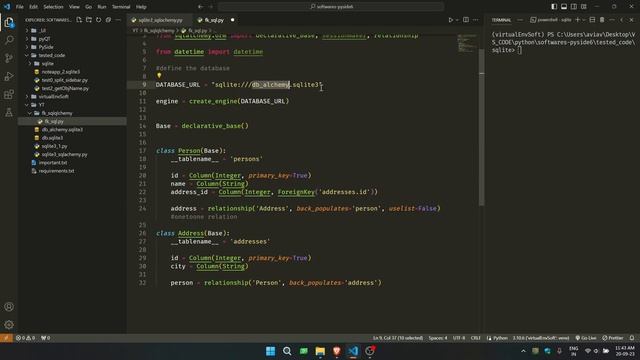The width and height of the screenshot is (640, 360).
Task: Go back with the title bar arrow
Action: pos(200,7)
